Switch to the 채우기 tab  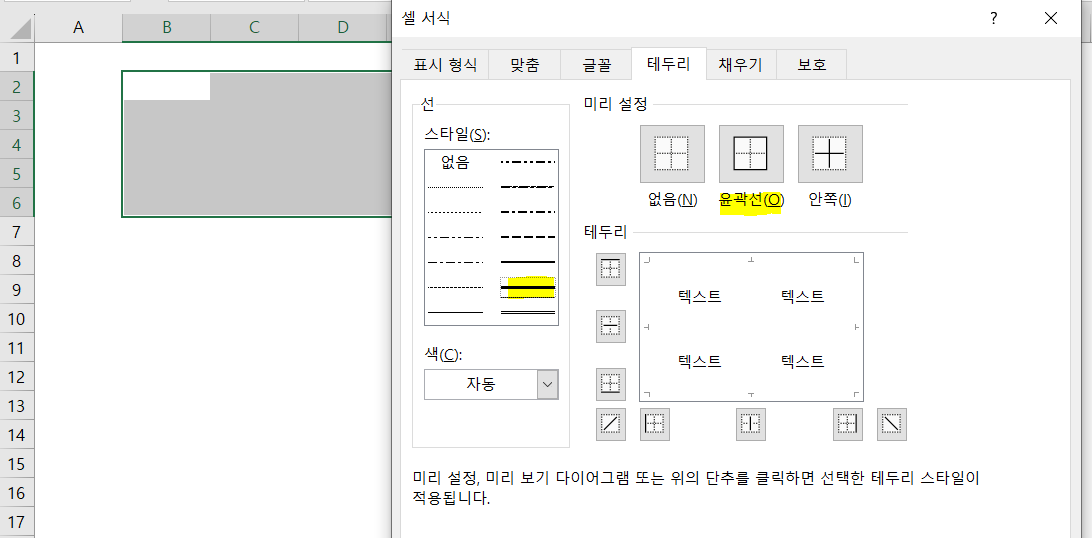(x=741, y=65)
